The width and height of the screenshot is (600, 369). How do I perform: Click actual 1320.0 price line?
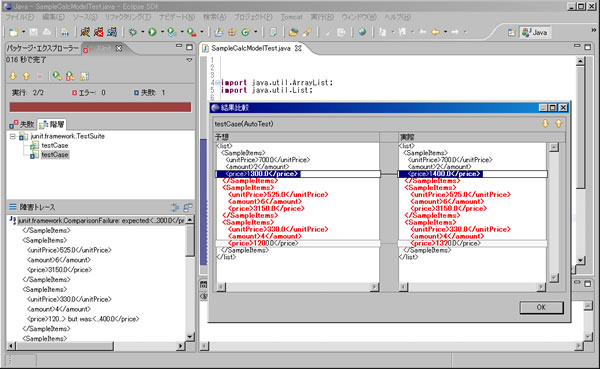(x=473, y=243)
